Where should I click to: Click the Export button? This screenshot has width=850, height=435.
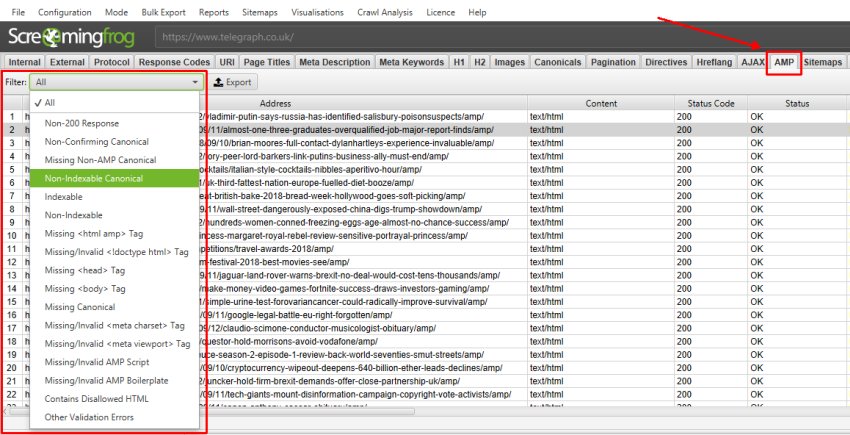pos(233,82)
